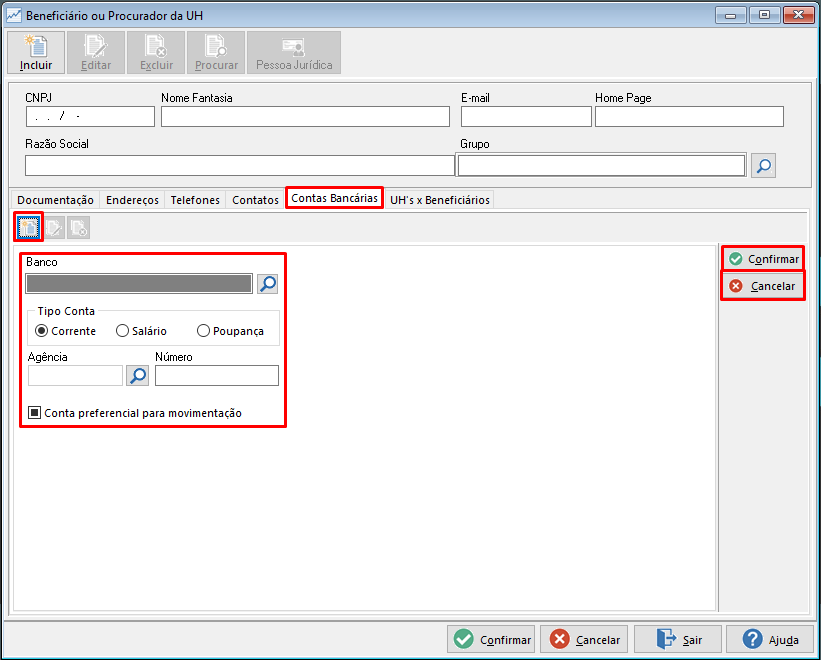The height and width of the screenshot is (660, 821).
Task: Select Corrente account type
Action: click(x=65, y=331)
